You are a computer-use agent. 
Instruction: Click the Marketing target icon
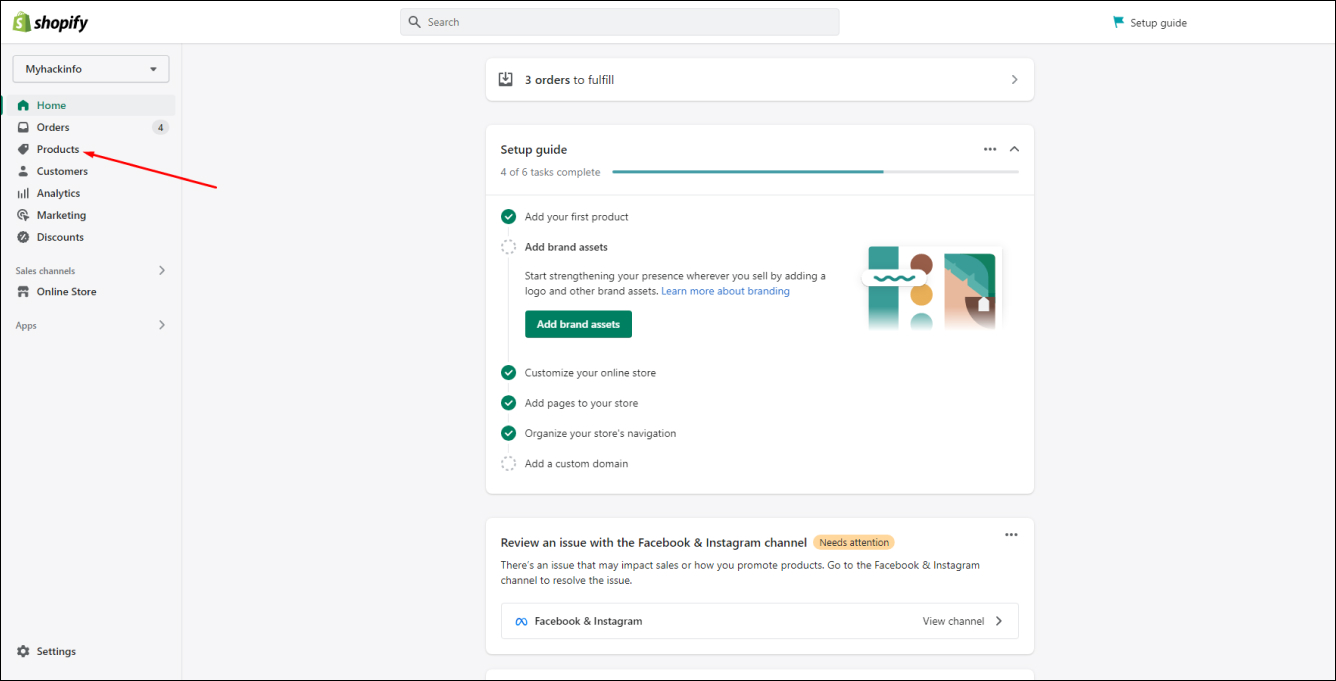(23, 215)
